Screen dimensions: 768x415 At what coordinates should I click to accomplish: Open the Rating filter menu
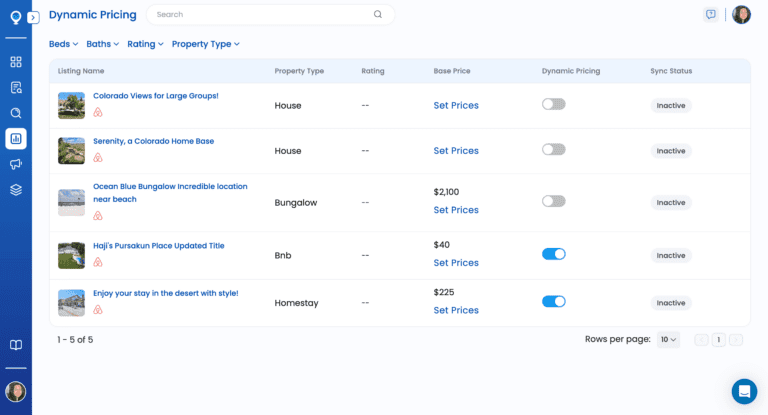[x=145, y=44]
